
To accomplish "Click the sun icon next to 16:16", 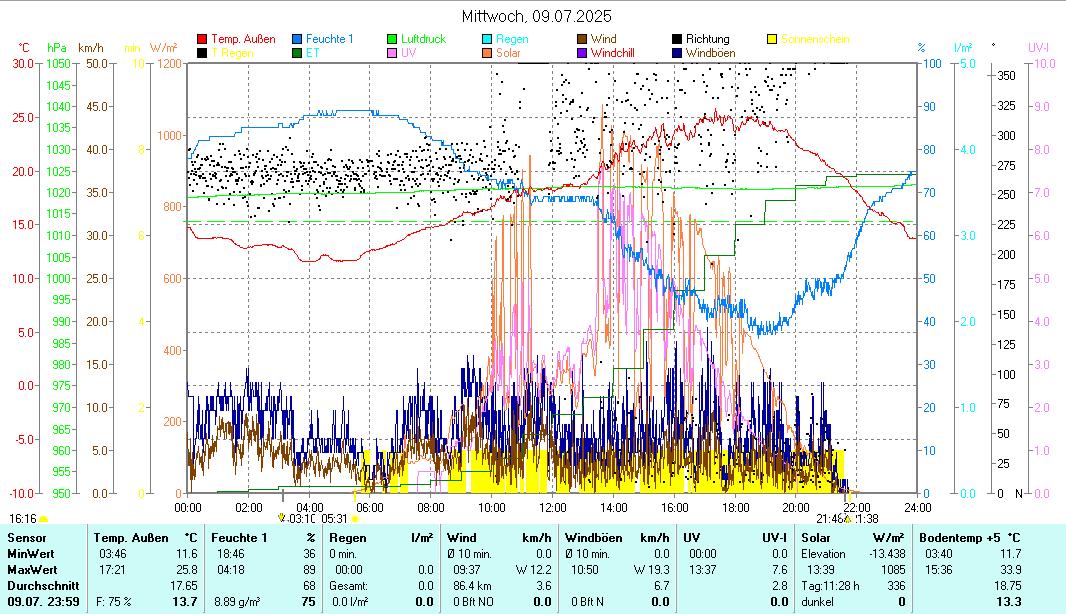I will [44, 519].
